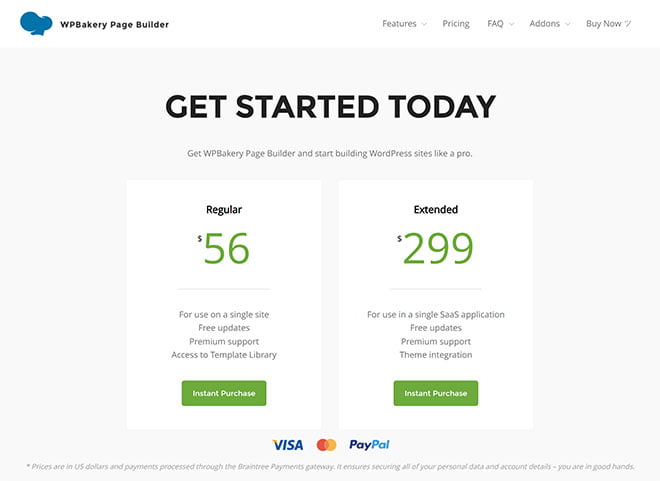Image resolution: width=660 pixels, height=481 pixels.
Task: Click Instant Purchase for the Extended plan
Action: point(436,393)
